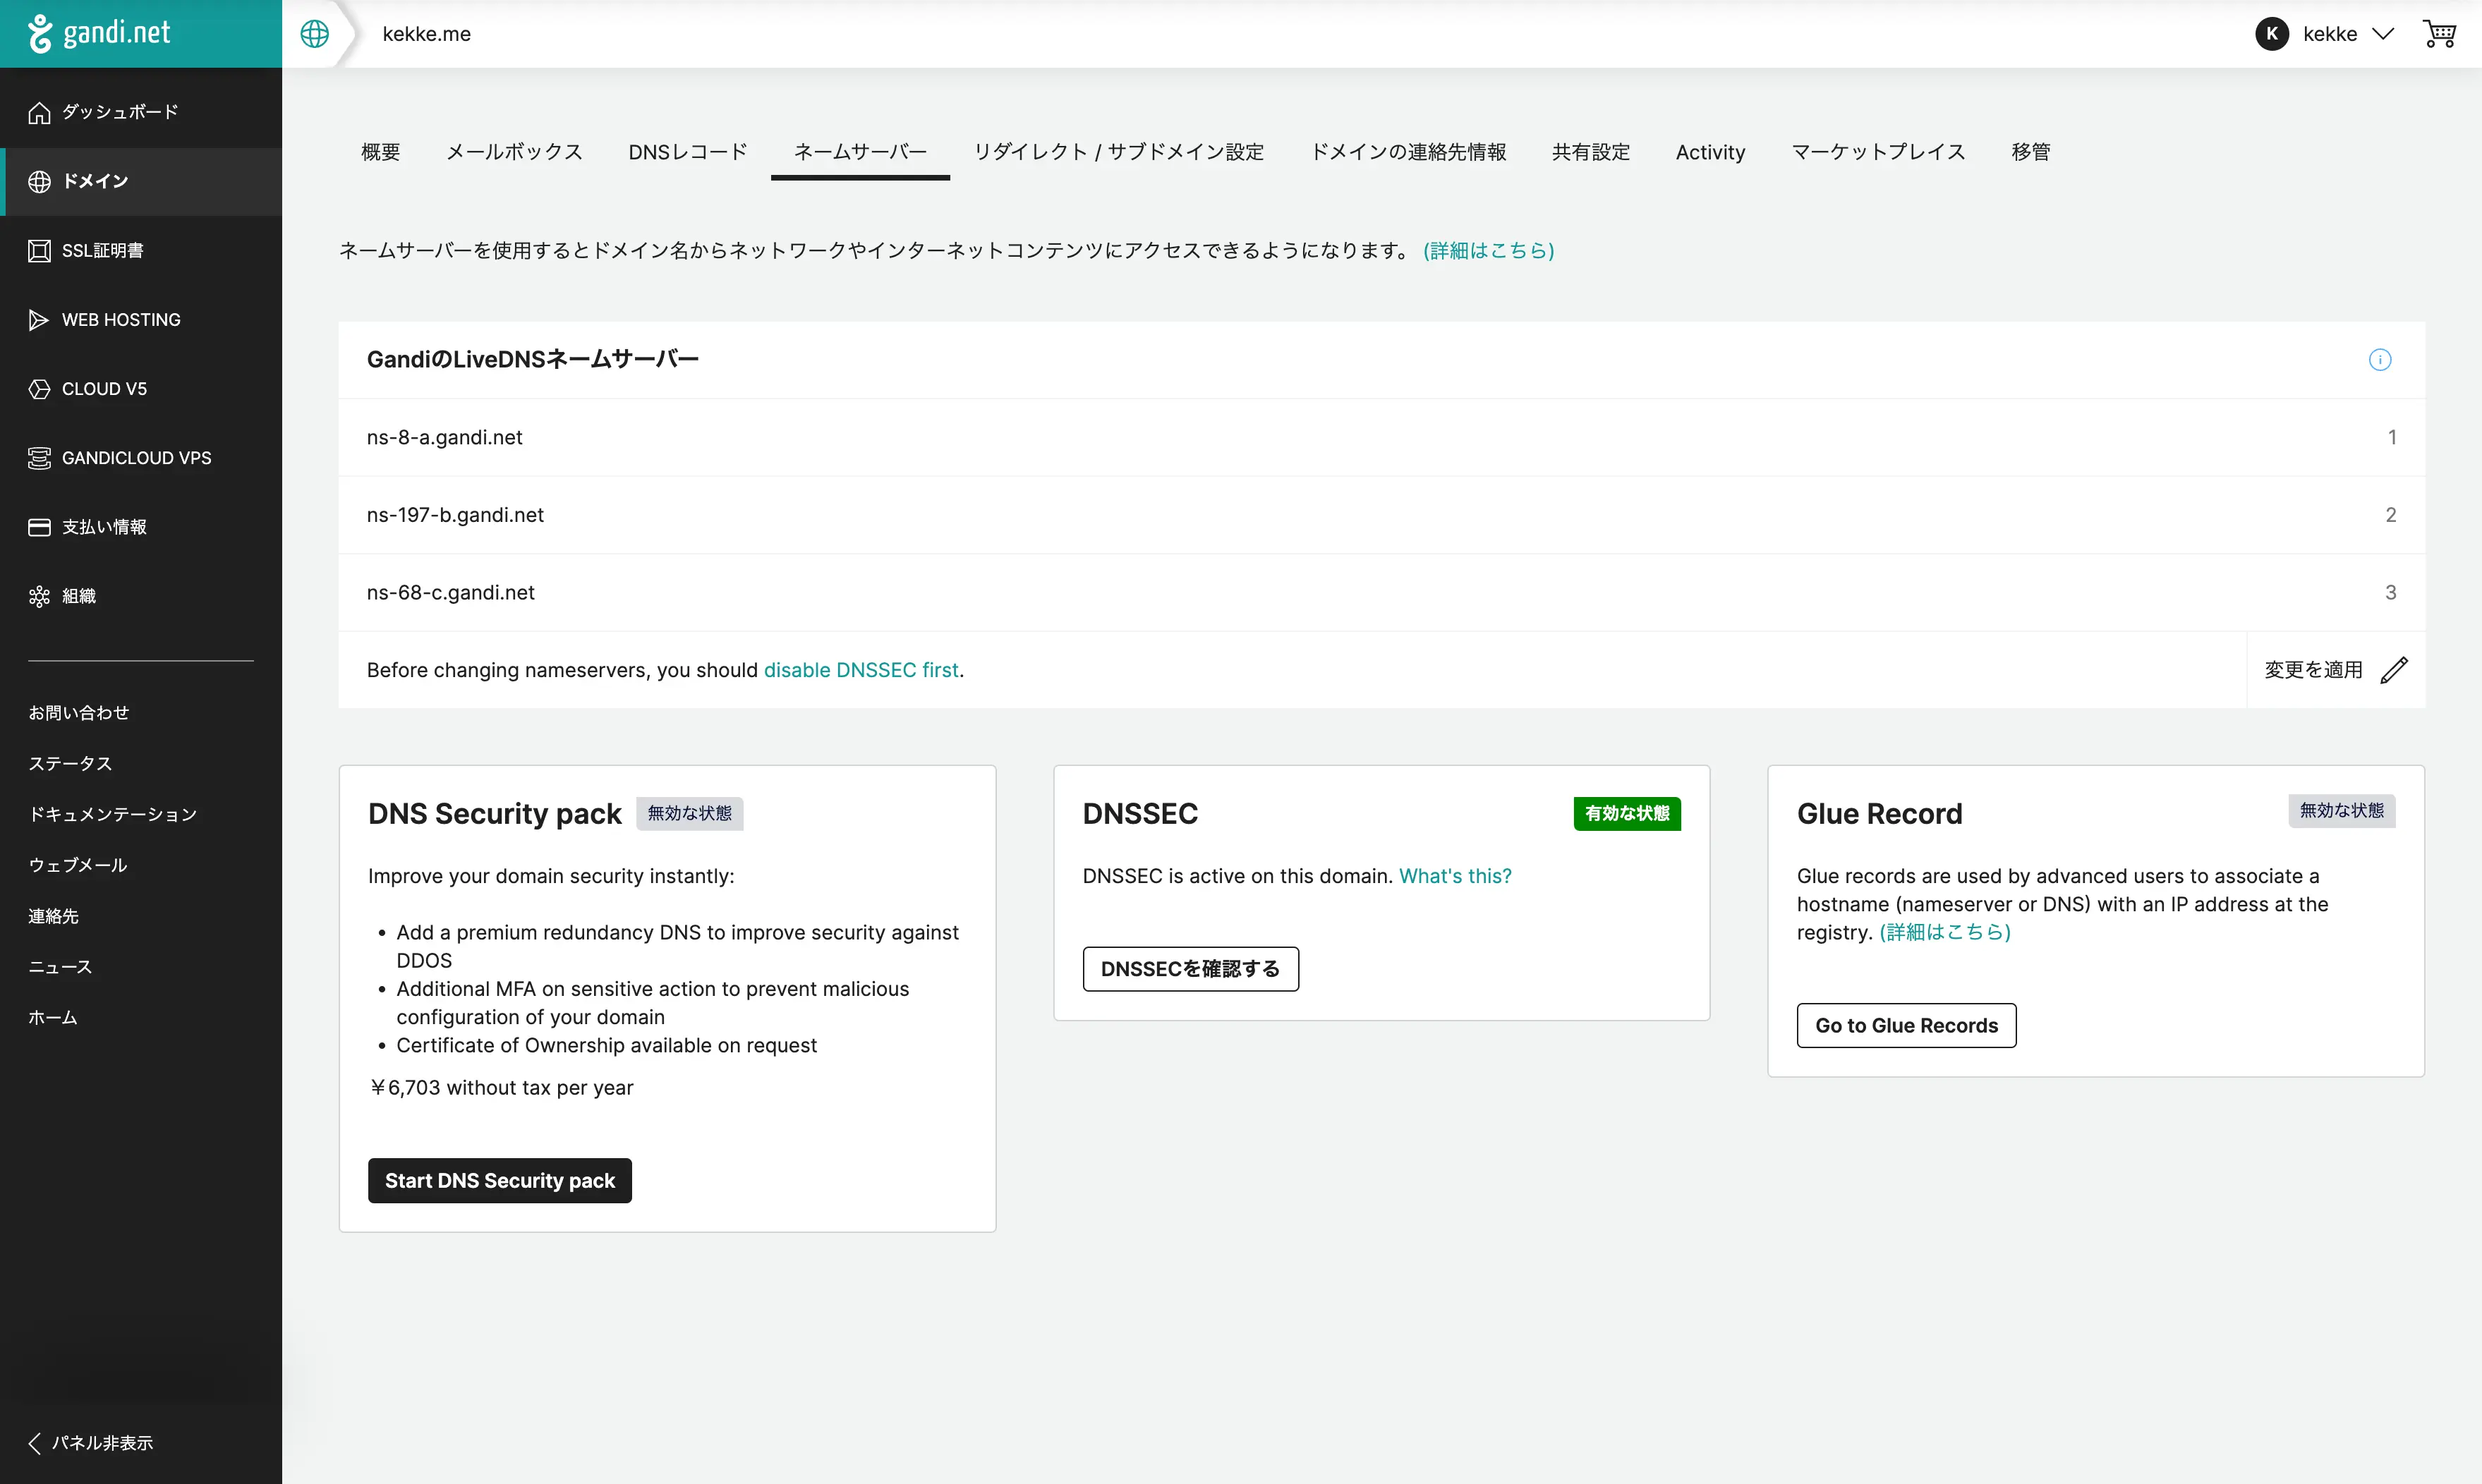Click the 連絡先 sidebar link
Screen dimensions: 2482x1484
[53, 916]
